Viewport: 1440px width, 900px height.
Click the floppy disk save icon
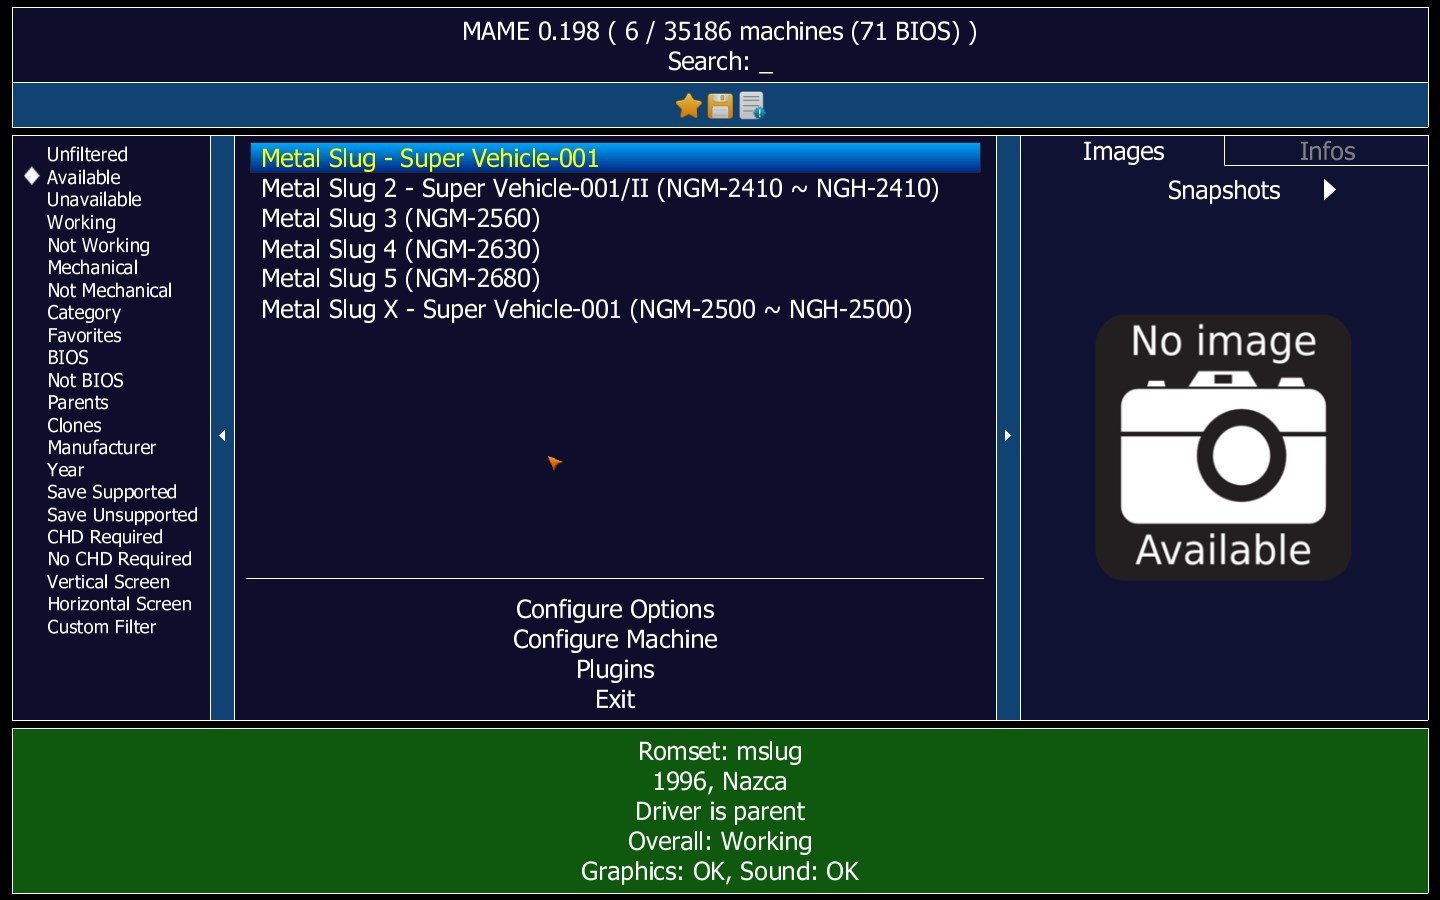click(x=720, y=105)
